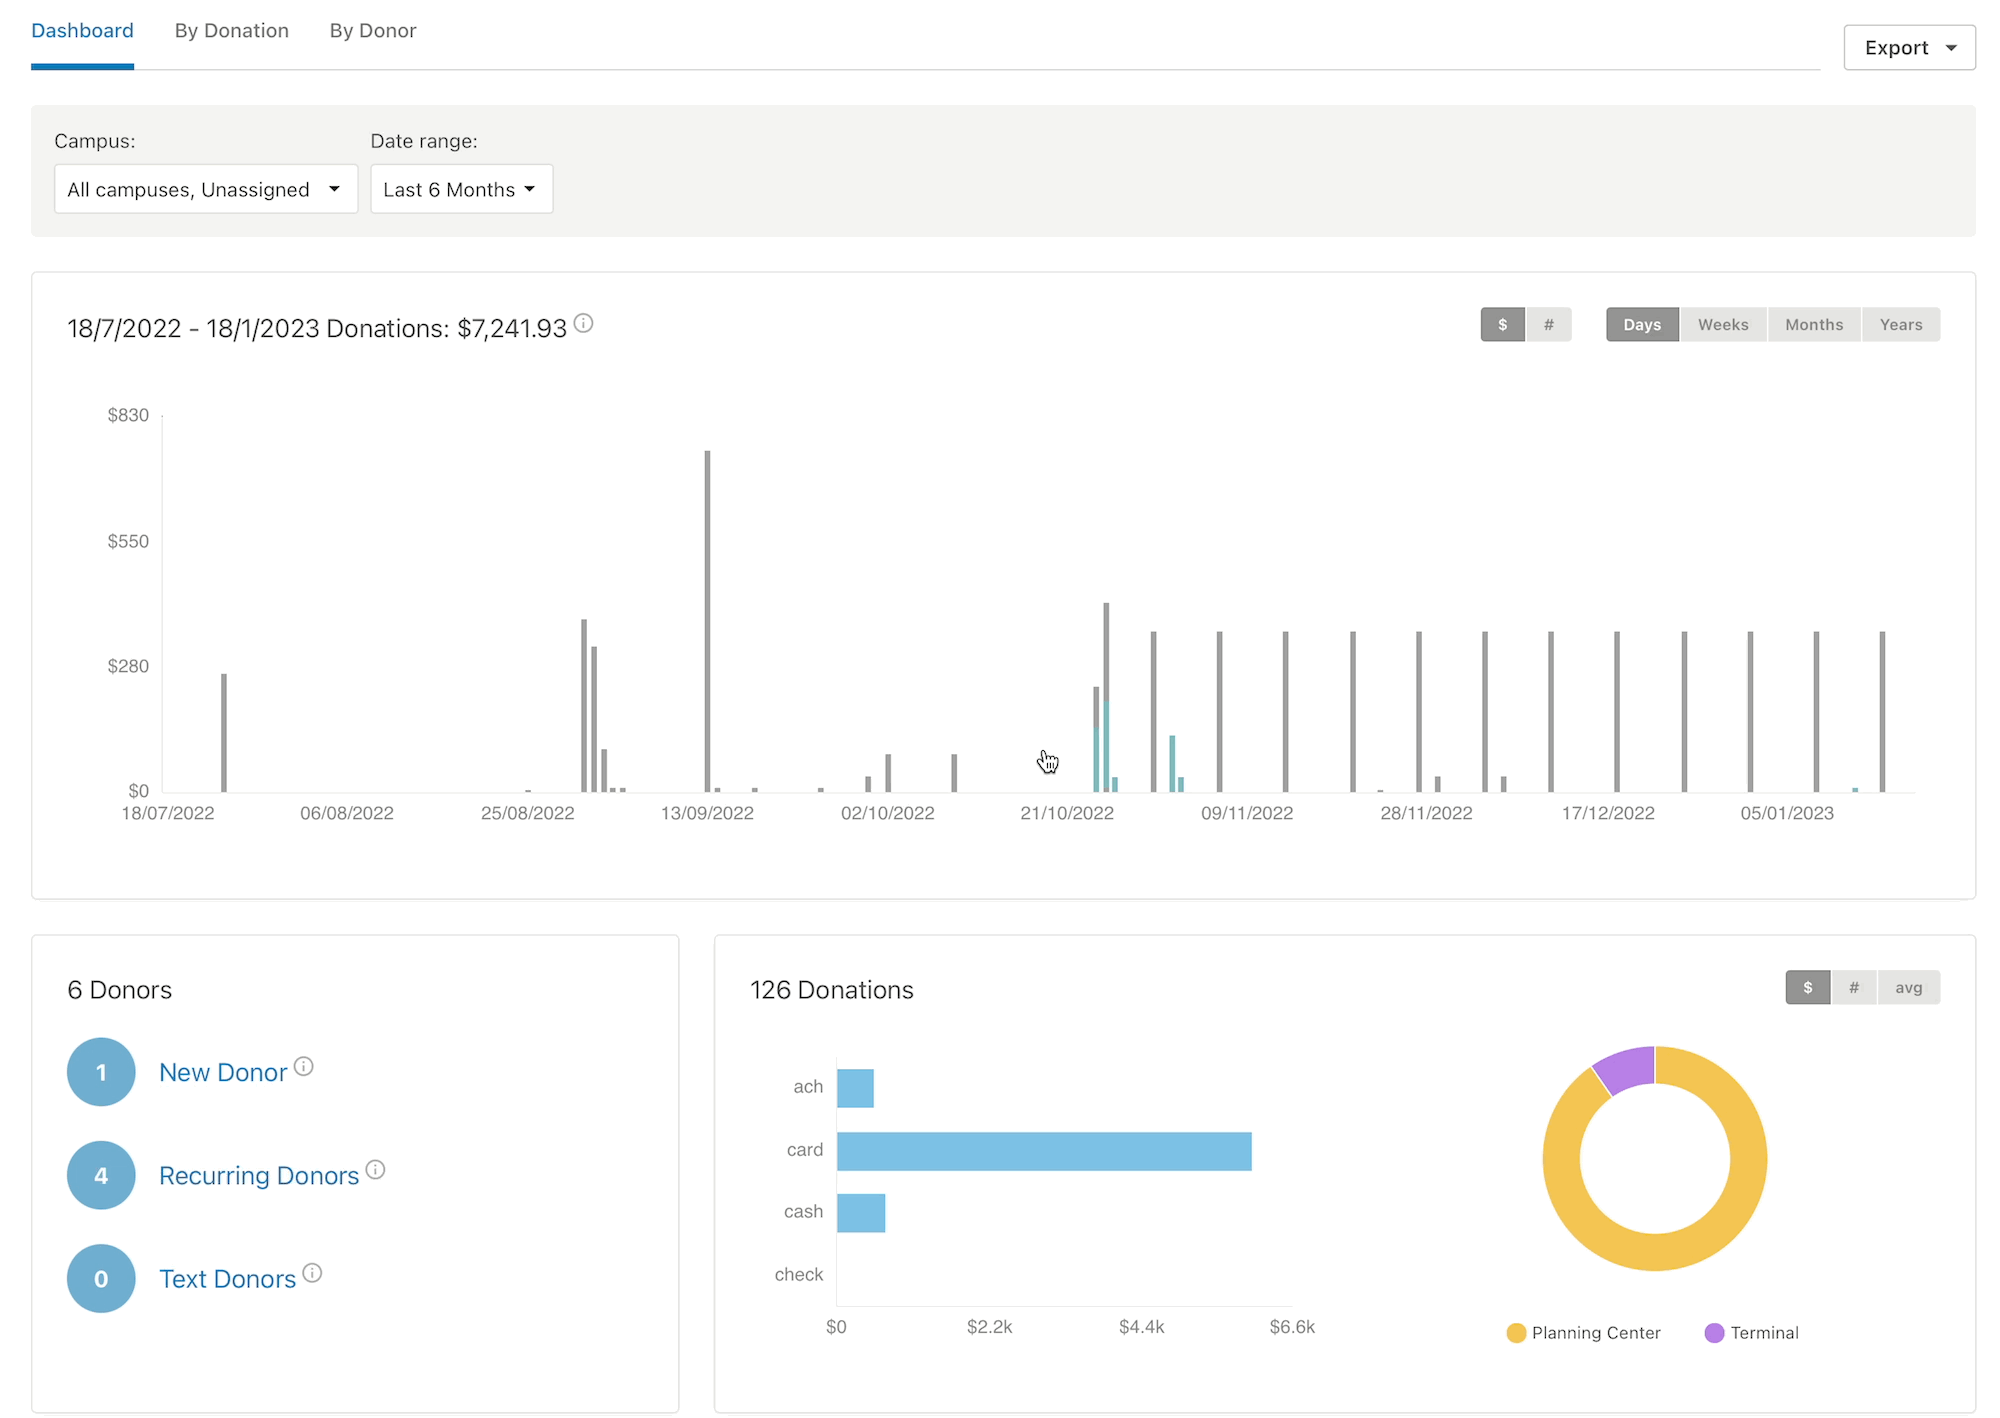This screenshot has width=2000, height=1418.
Task: Open the Last 6 Months date range
Action: point(460,189)
